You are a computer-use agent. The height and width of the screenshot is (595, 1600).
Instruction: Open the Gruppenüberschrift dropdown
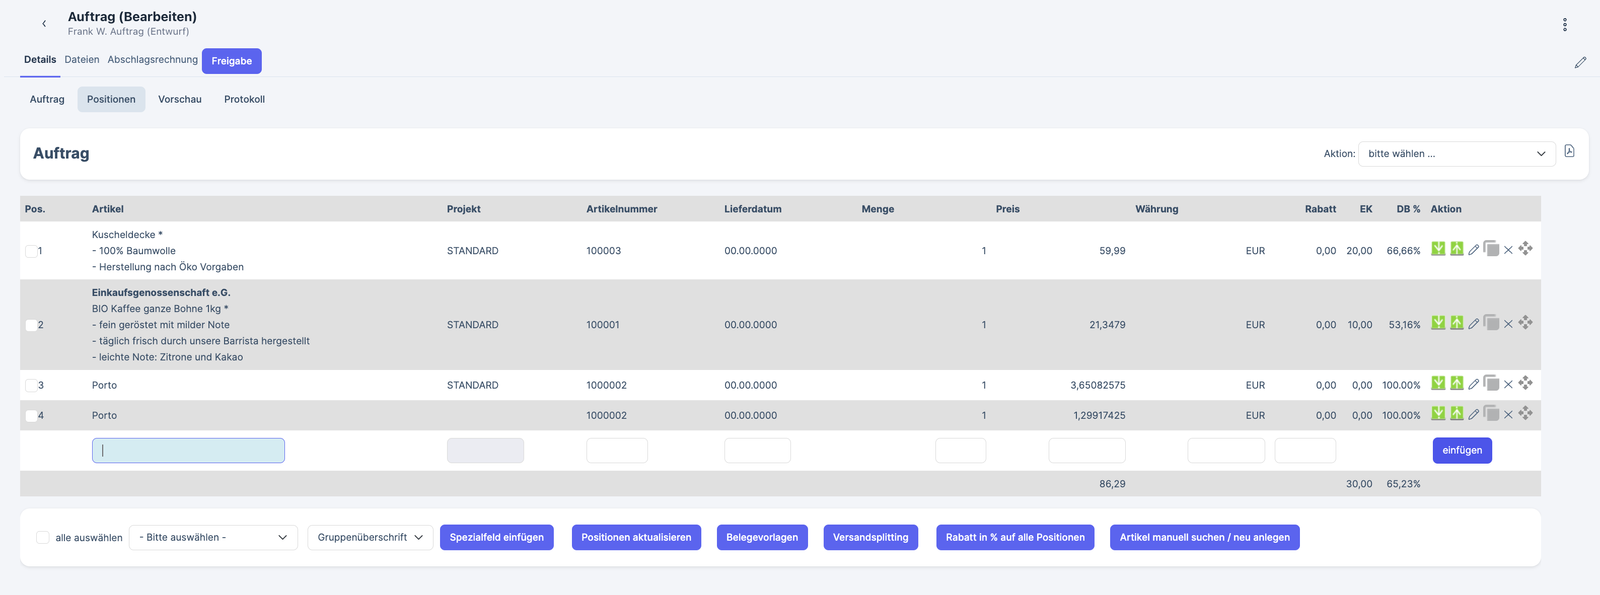(x=370, y=538)
